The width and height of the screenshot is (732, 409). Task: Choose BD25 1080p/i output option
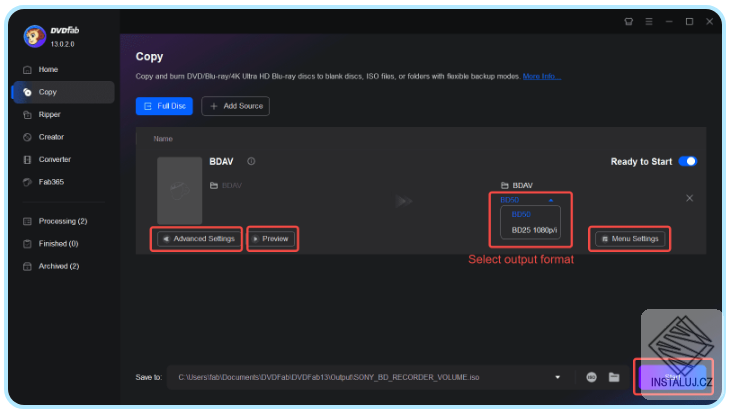pyautogui.click(x=534, y=230)
